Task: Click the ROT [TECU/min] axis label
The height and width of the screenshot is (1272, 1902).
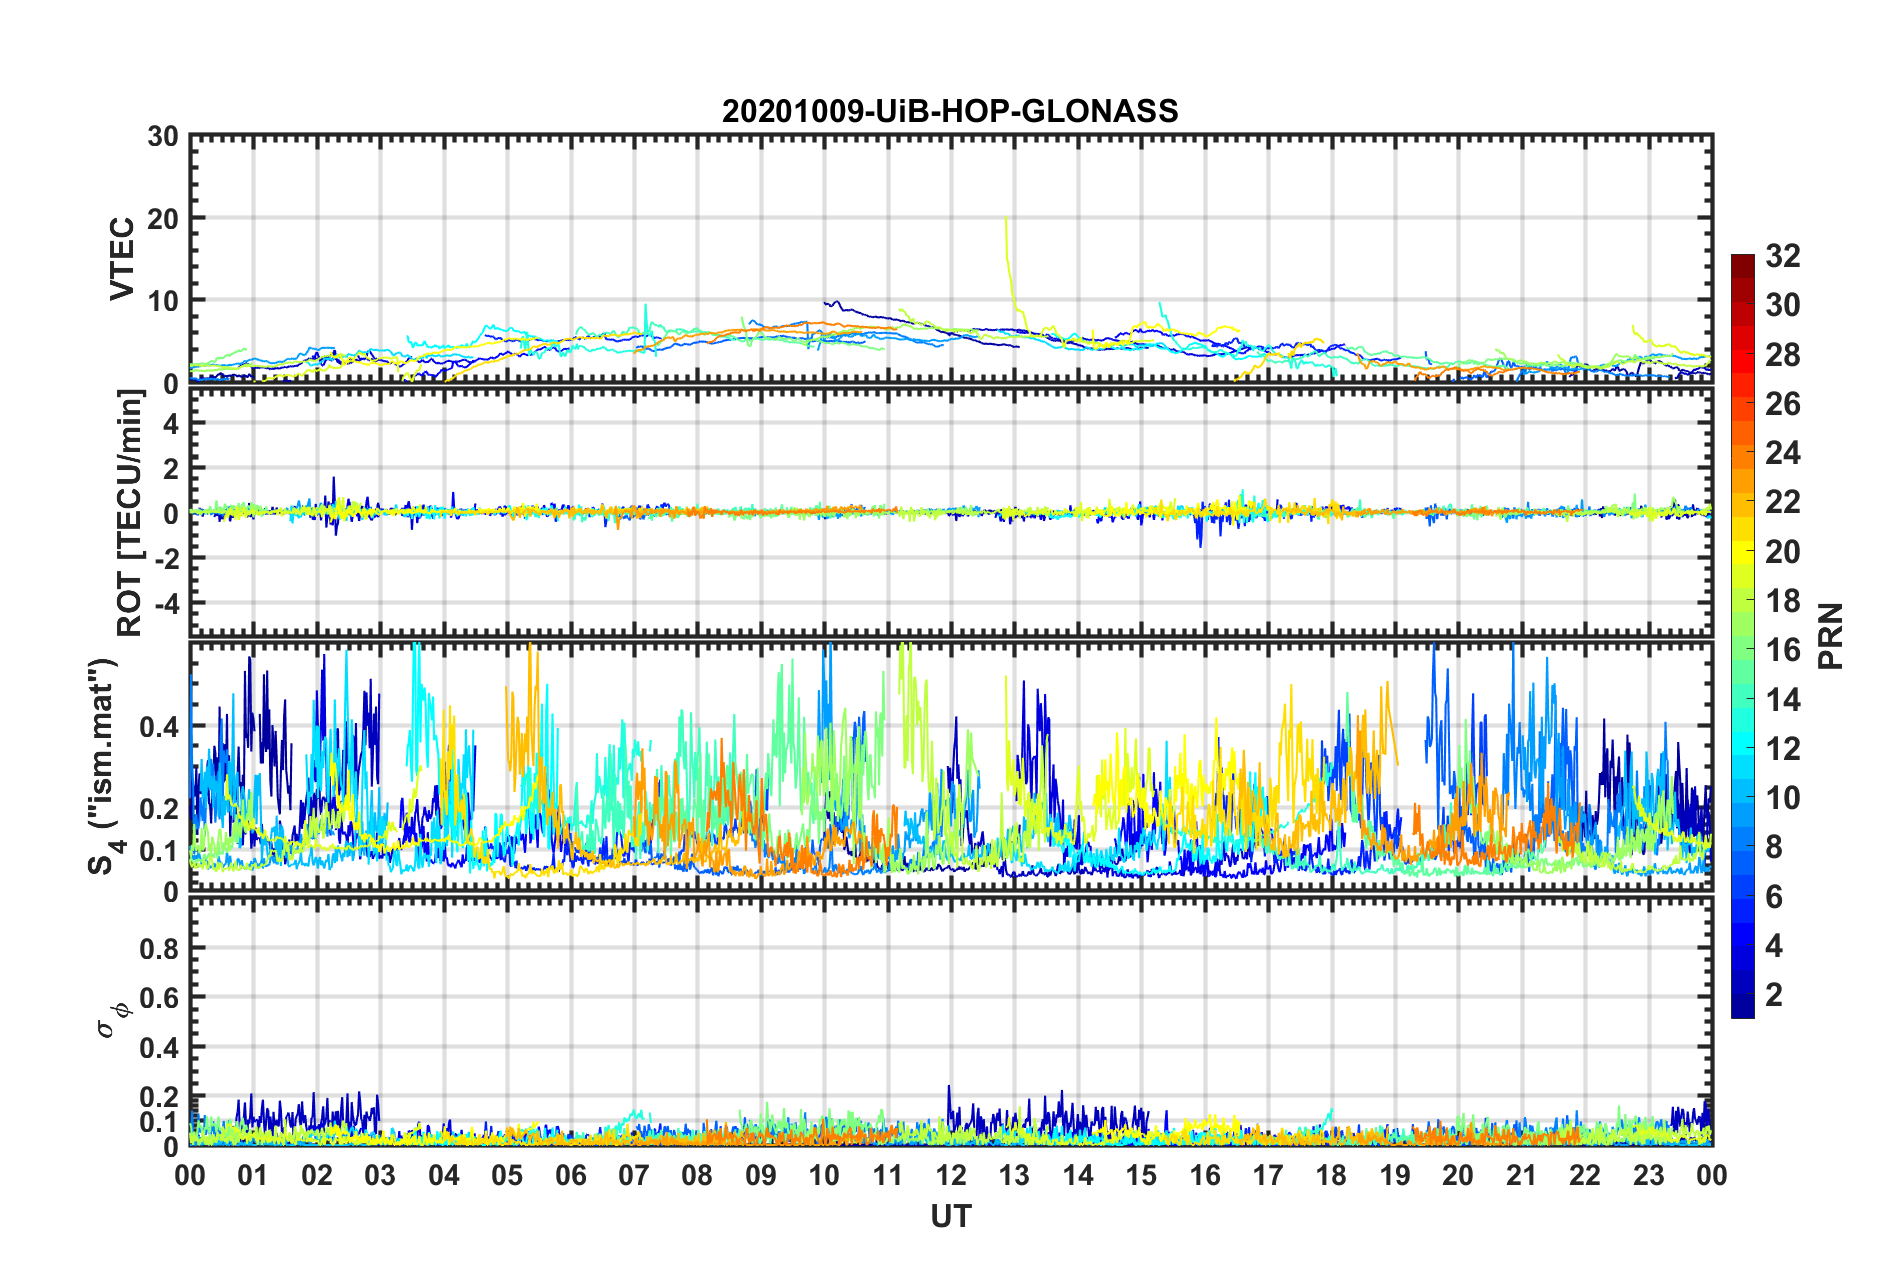Action: click(130, 512)
